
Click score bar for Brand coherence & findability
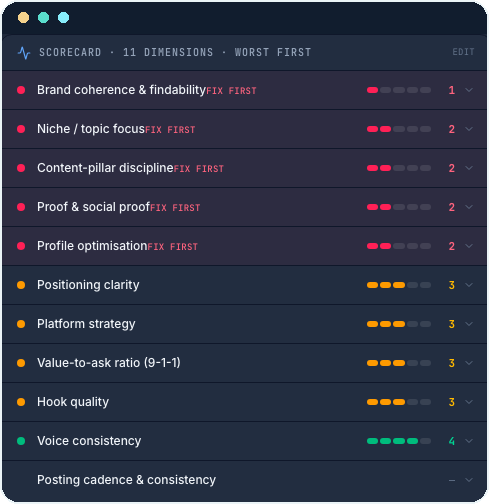(399, 90)
